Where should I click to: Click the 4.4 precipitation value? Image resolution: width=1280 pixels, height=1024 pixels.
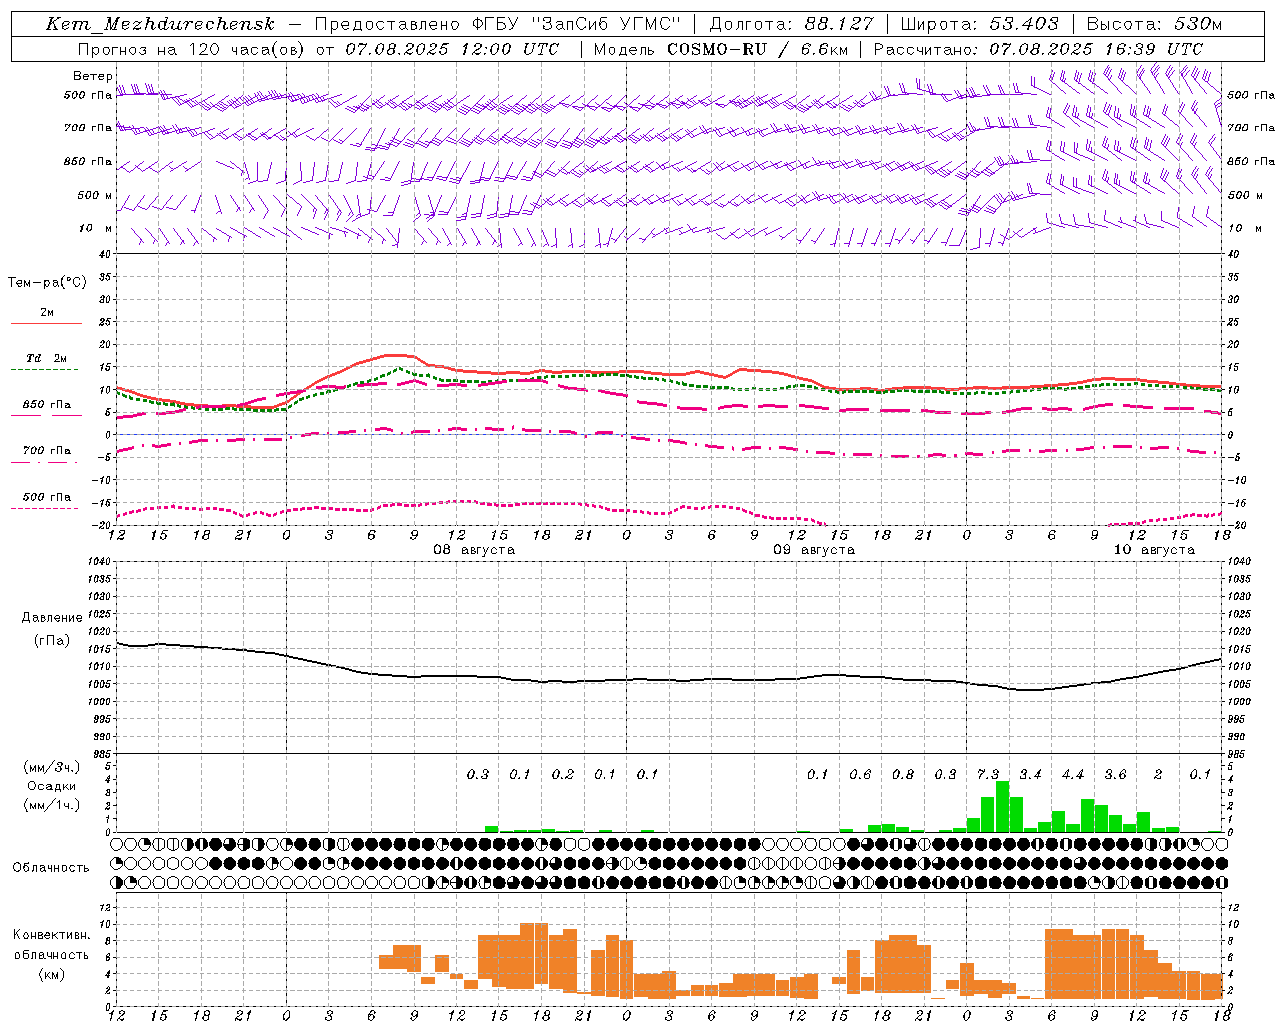(1073, 774)
